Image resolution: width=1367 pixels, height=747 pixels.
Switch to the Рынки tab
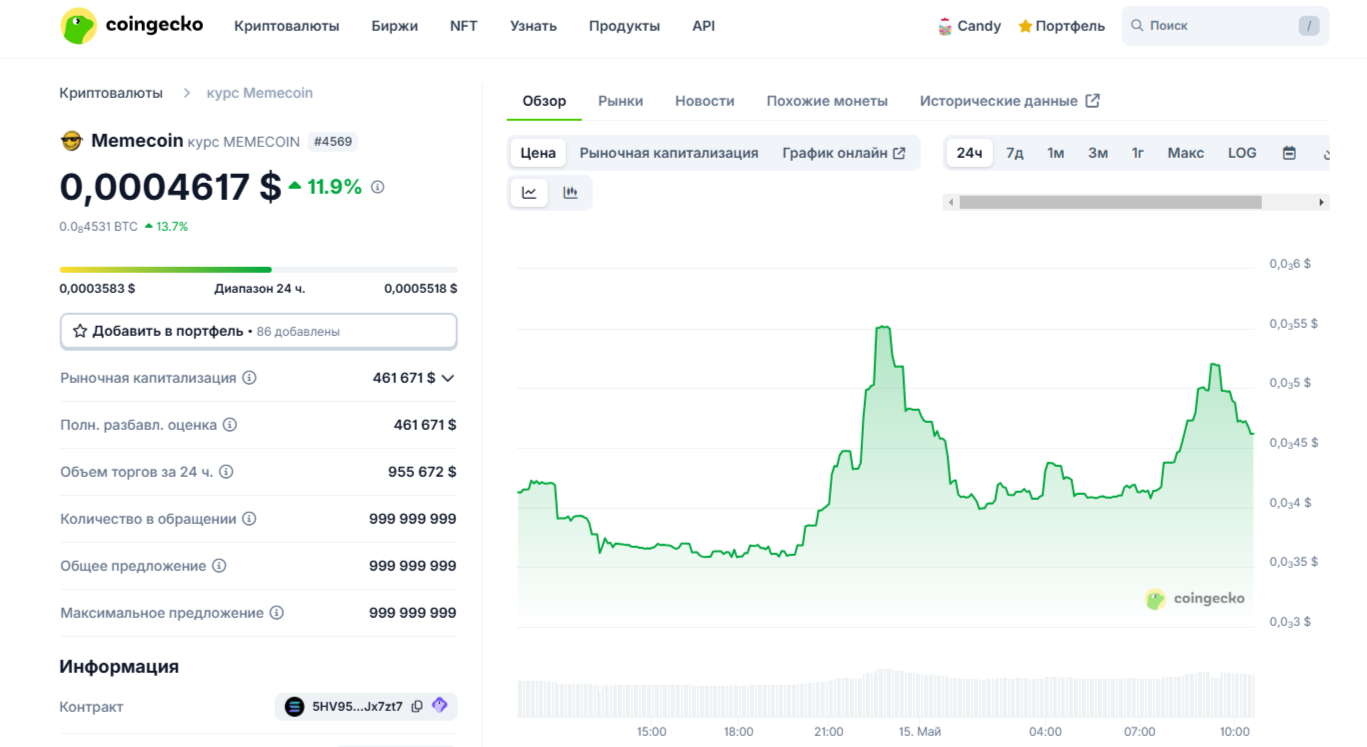click(x=621, y=101)
